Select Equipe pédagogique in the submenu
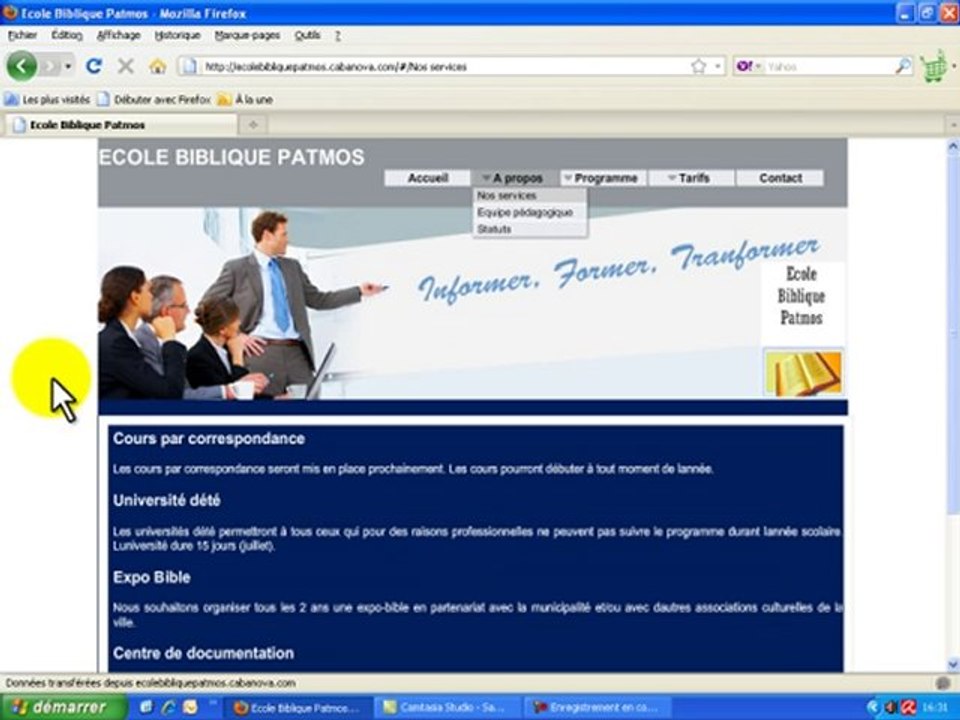This screenshot has height=720, width=960. point(530,212)
